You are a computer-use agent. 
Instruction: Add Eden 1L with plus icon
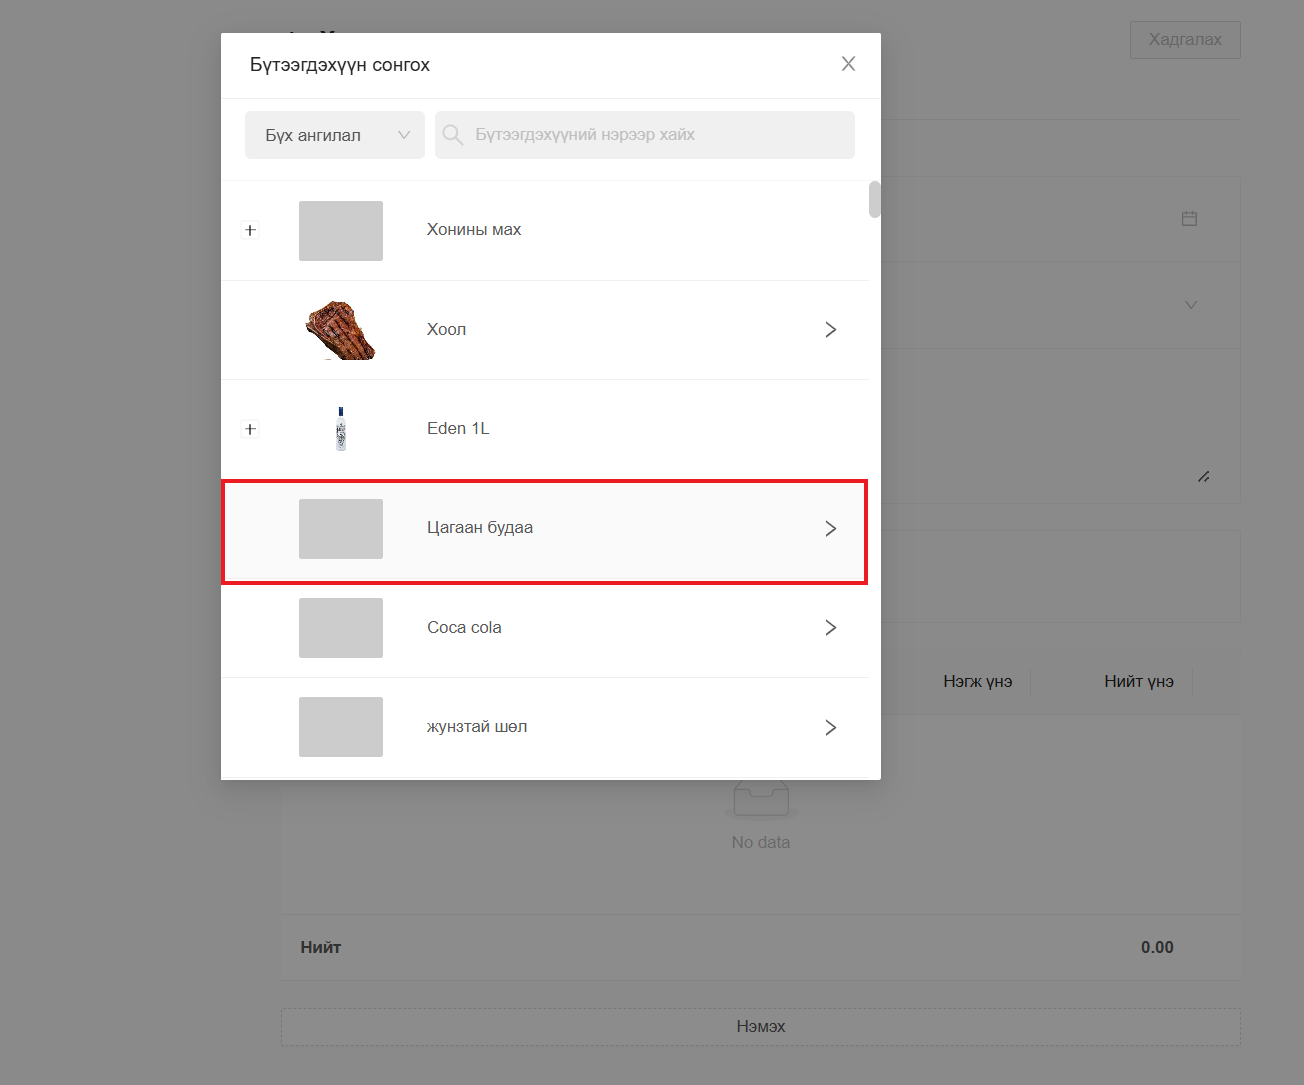[x=250, y=429]
